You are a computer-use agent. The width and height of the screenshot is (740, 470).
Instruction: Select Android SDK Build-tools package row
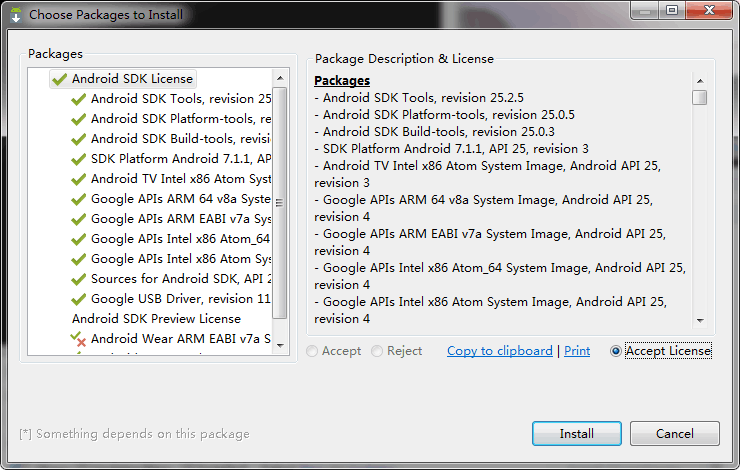click(171, 139)
